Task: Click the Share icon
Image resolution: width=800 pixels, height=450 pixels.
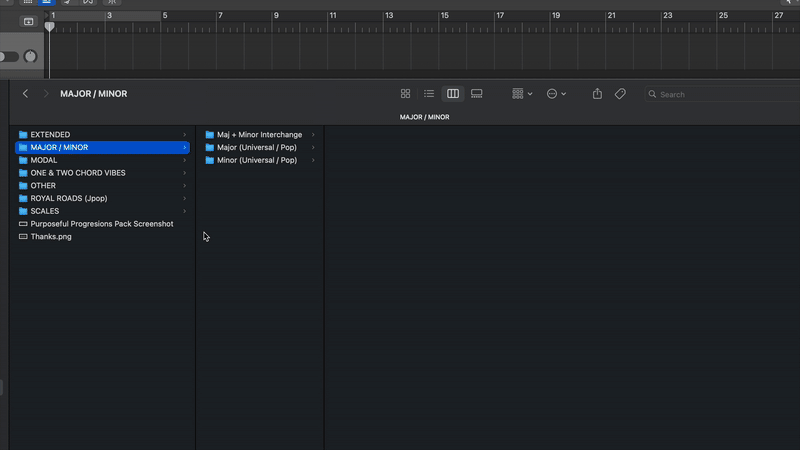Action: coord(597,94)
